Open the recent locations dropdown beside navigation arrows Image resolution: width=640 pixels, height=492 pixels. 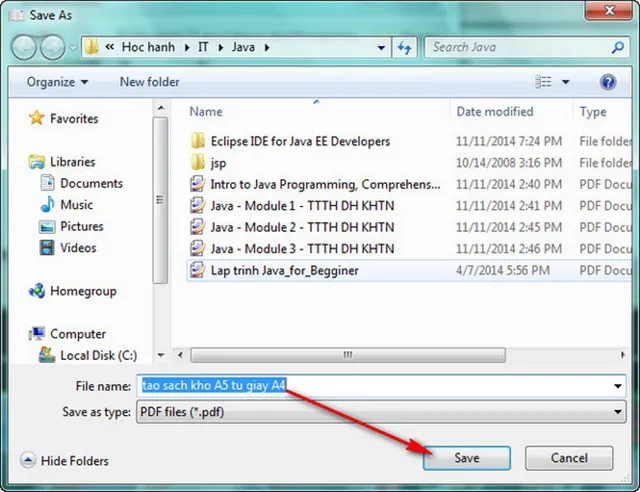(73, 48)
